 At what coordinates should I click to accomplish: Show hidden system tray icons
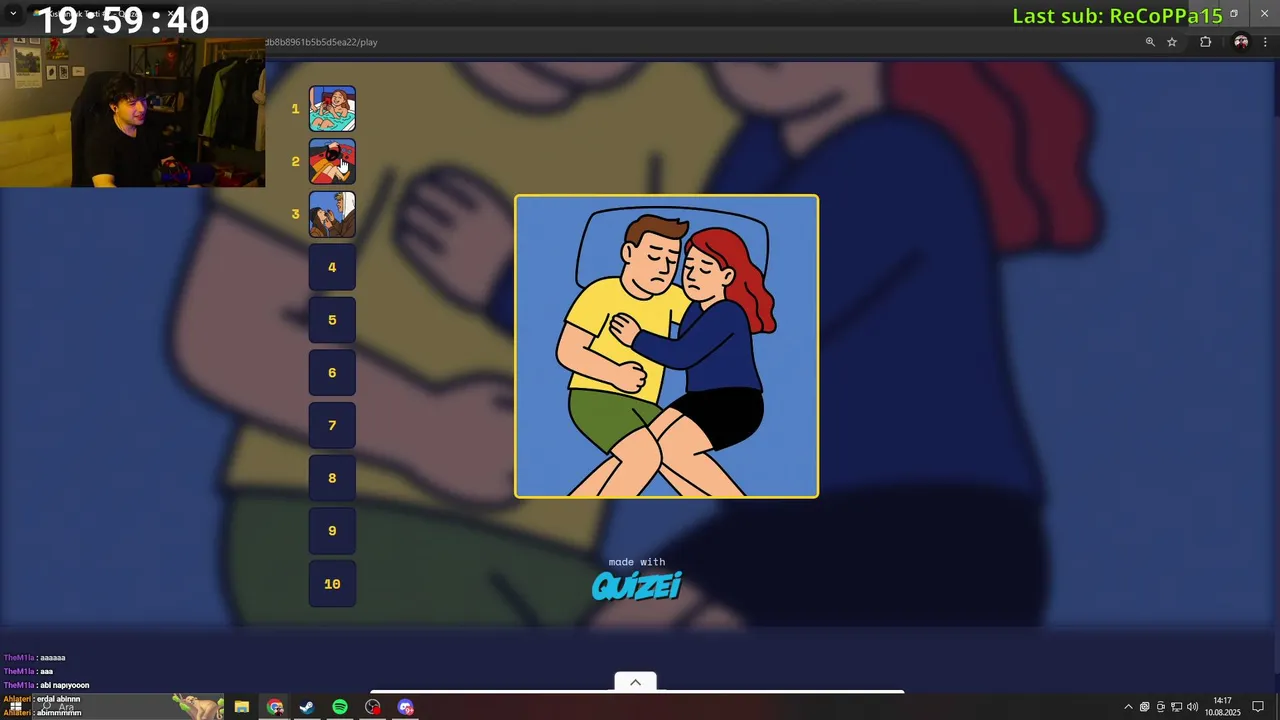point(1129,707)
